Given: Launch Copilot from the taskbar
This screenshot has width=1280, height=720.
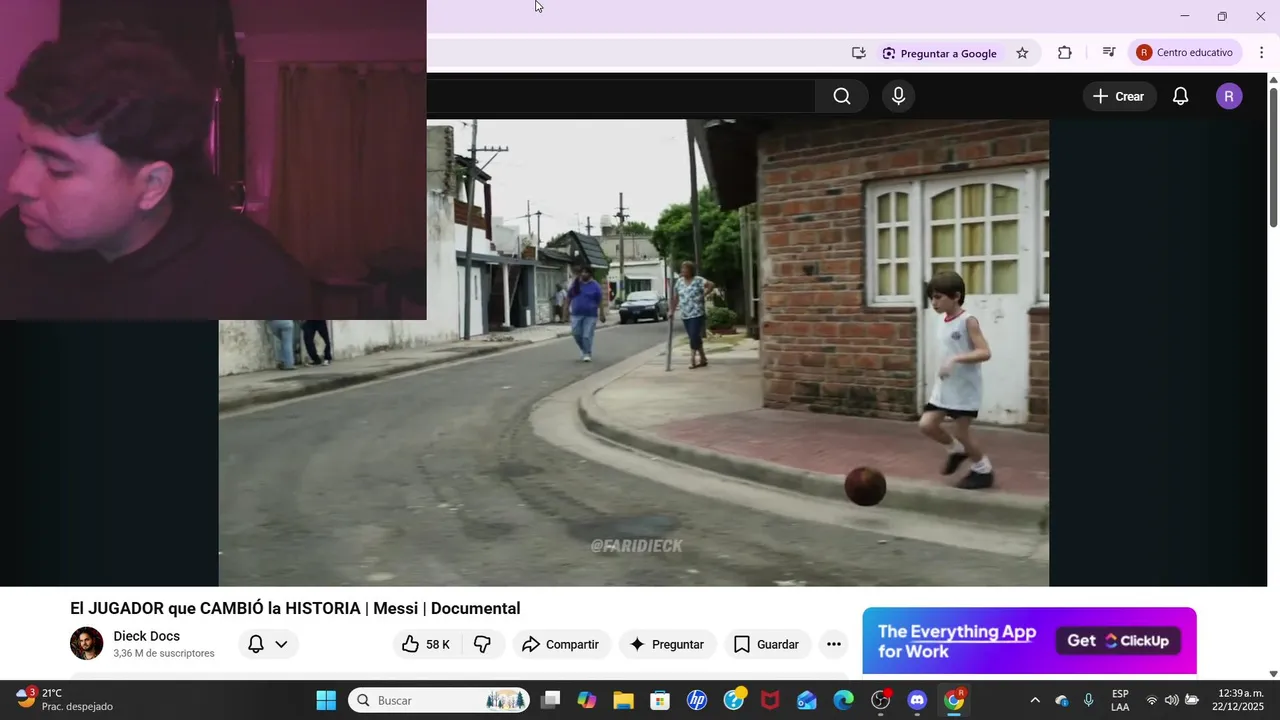Looking at the screenshot, I should [x=587, y=700].
